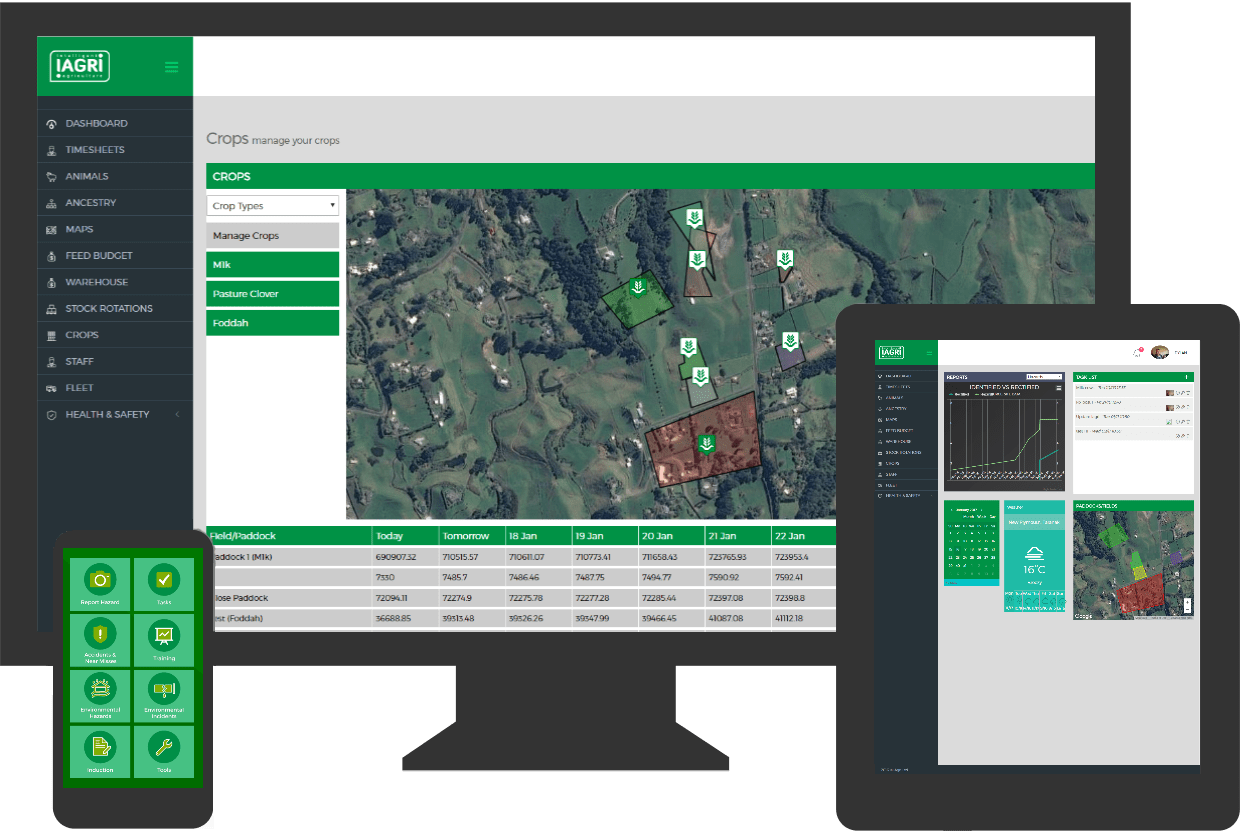Click the 'Tomorrow' column header
This screenshot has height=837, width=1240.
[x=474, y=537]
